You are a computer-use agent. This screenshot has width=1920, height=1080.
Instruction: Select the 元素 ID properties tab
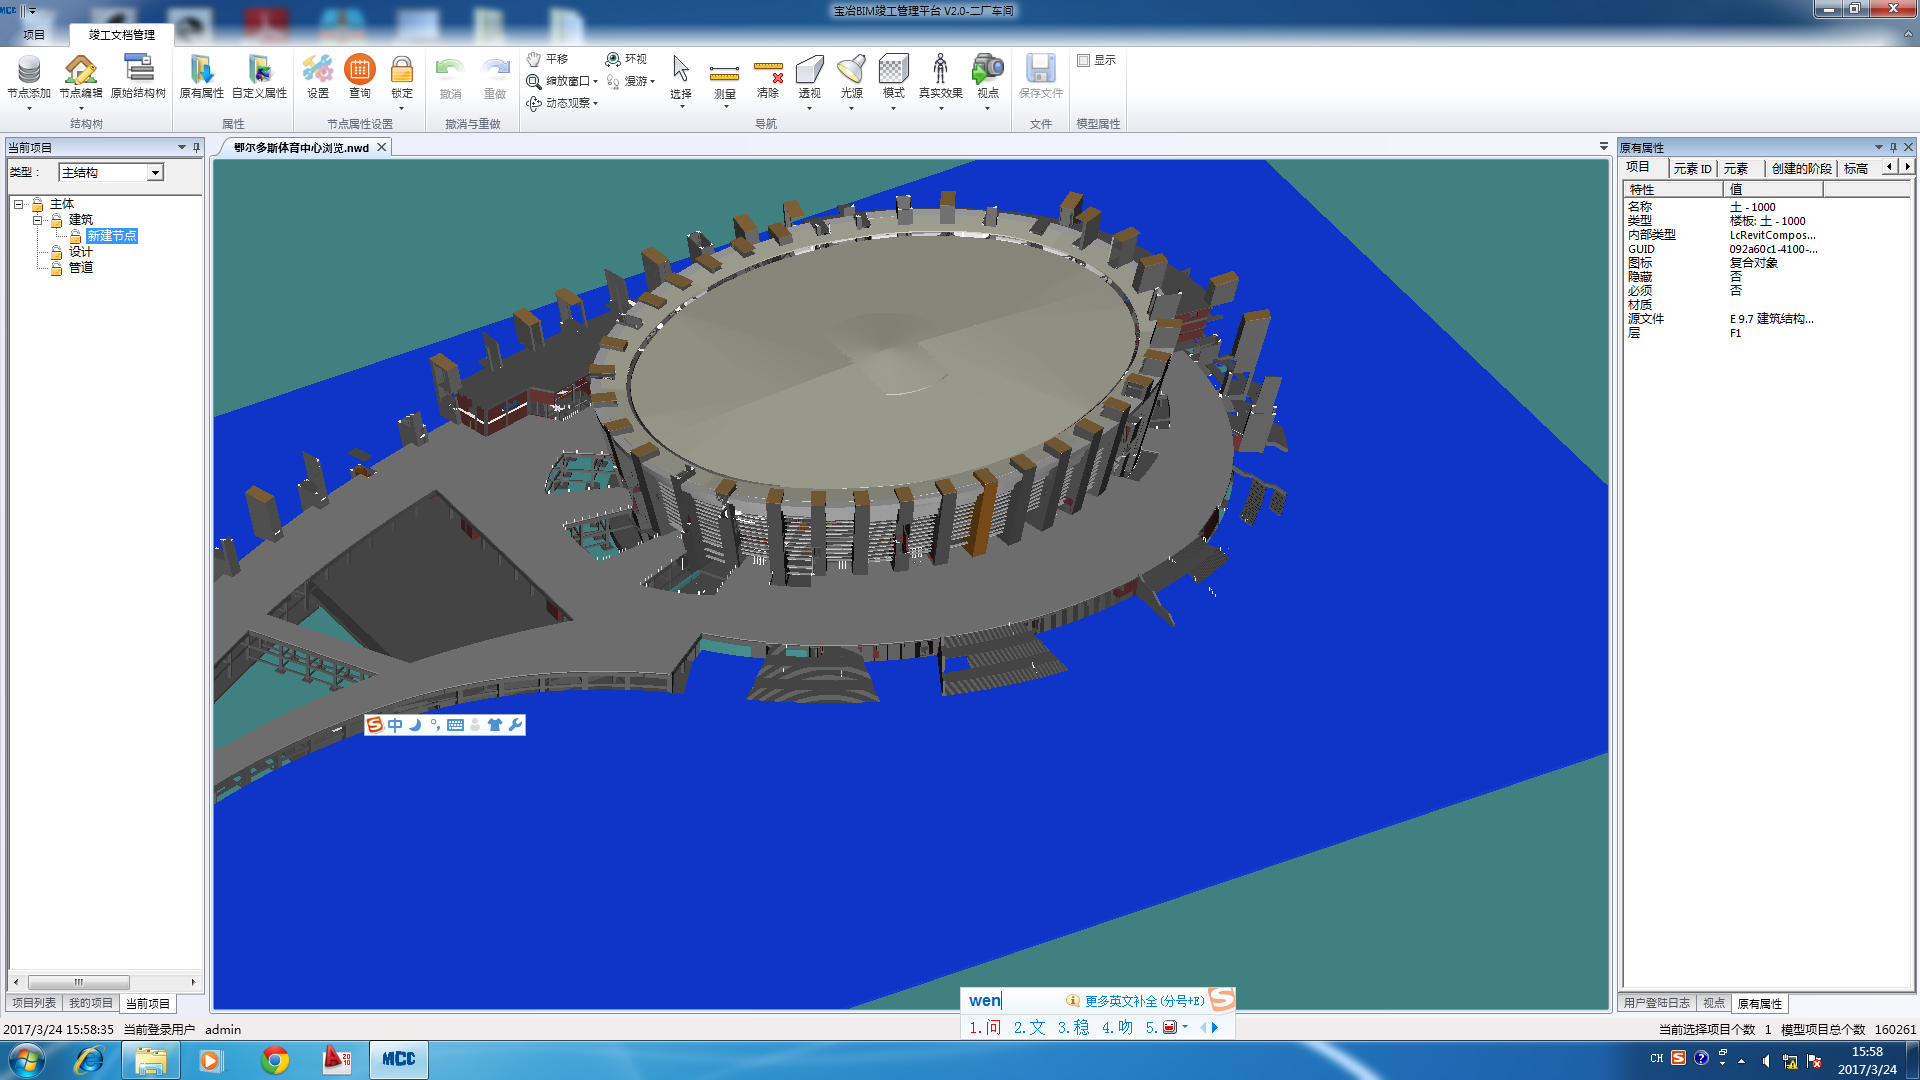(1693, 168)
